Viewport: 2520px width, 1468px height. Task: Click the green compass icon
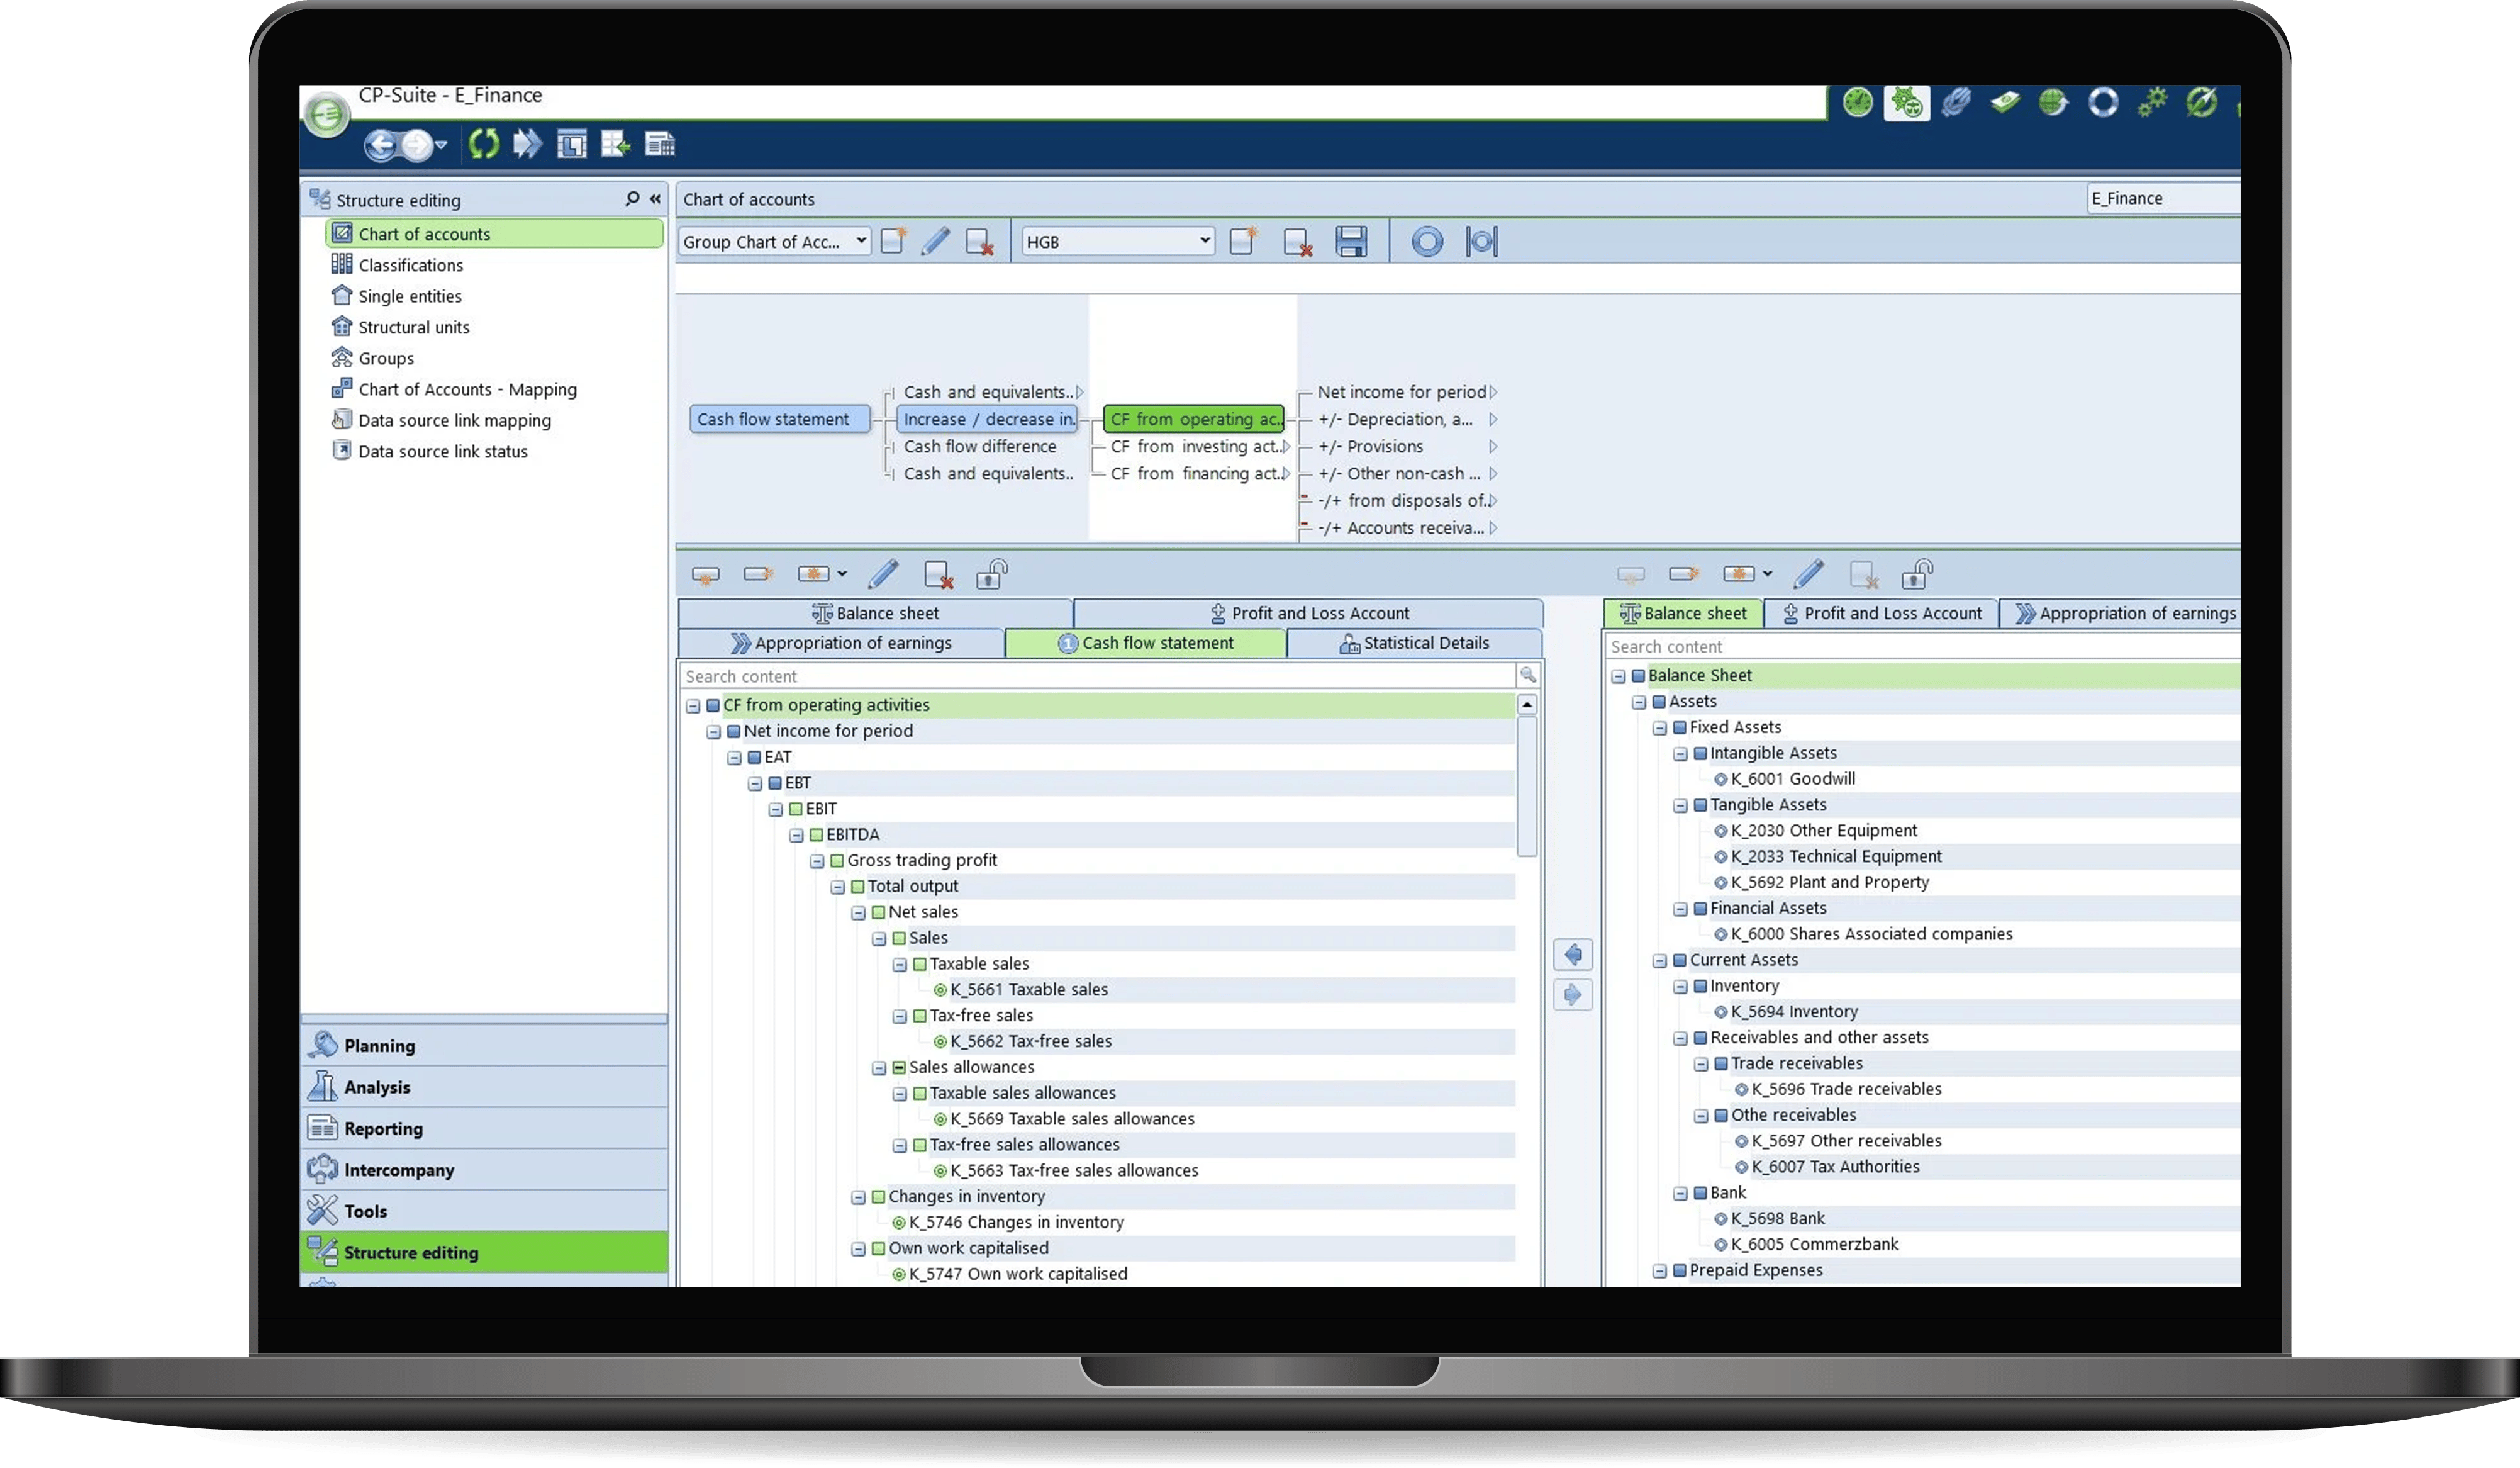pyautogui.click(x=2201, y=102)
